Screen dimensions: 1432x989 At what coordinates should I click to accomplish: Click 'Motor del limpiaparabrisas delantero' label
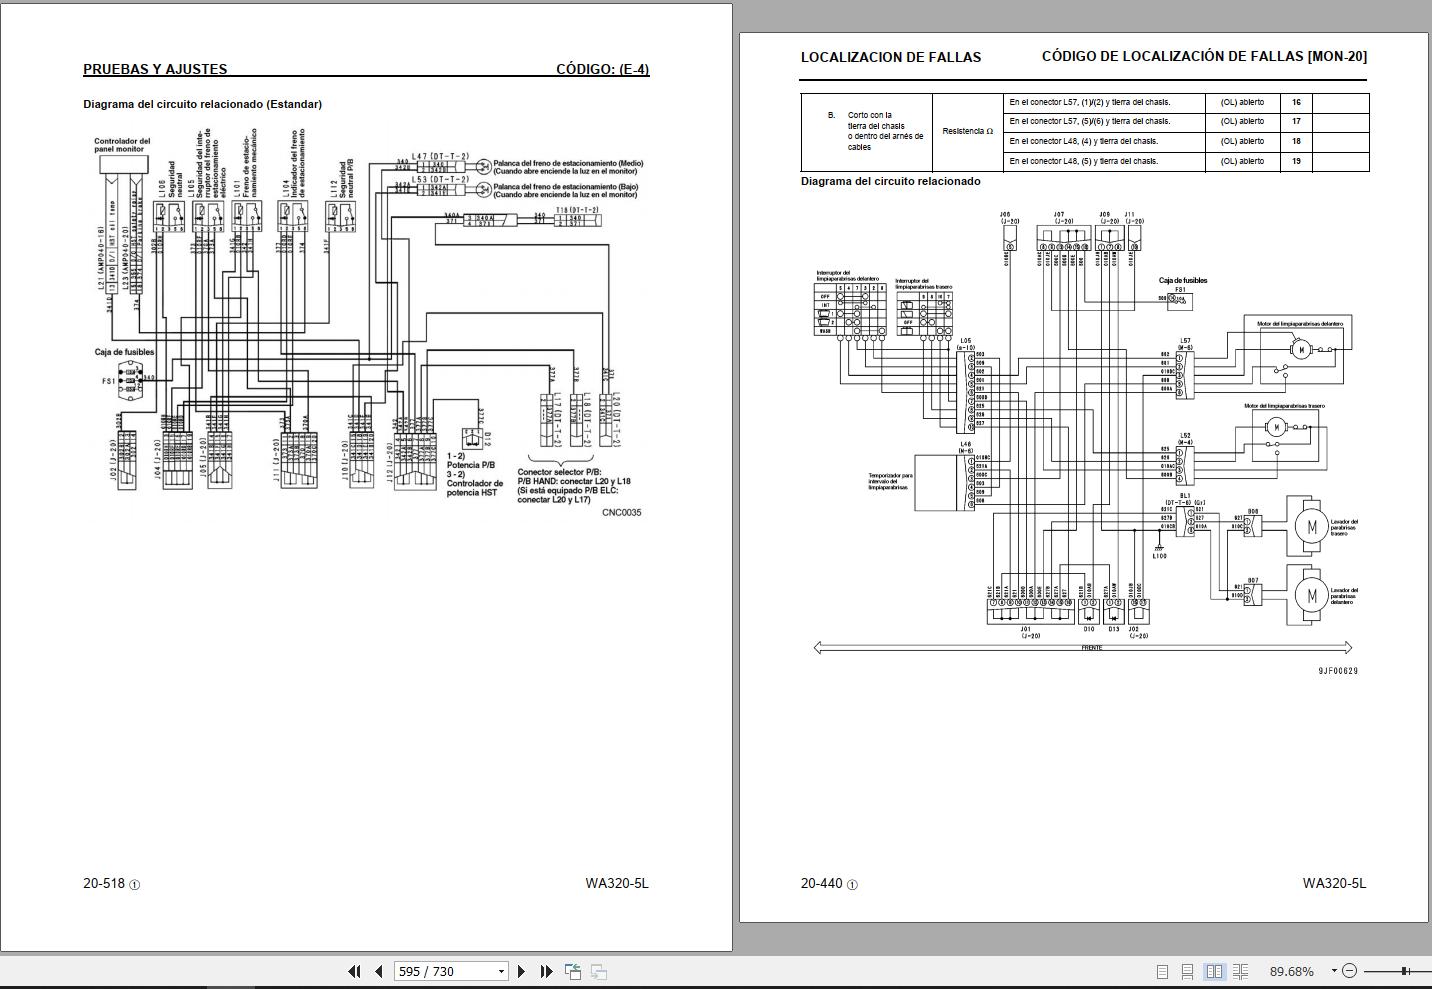pos(1300,324)
